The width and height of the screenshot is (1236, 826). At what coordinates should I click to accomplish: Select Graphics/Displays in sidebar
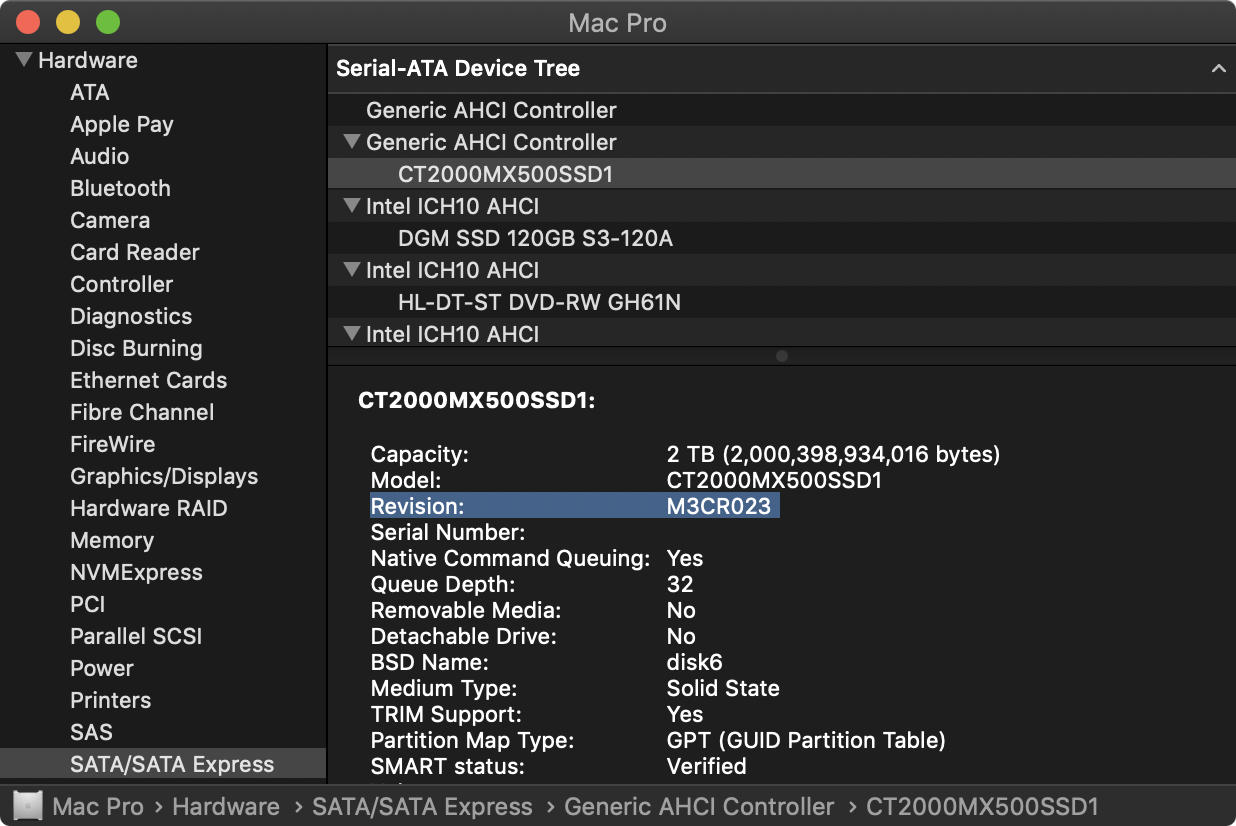(164, 476)
